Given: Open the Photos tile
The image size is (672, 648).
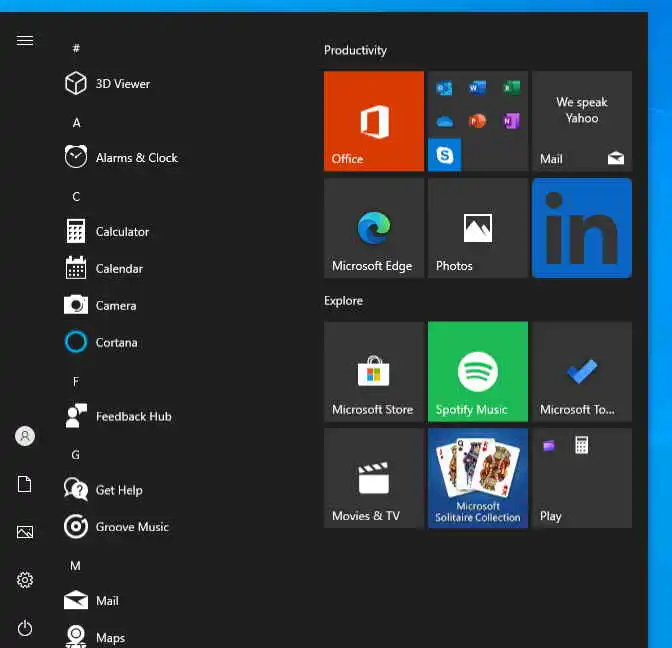Looking at the screenshot, I should pyautogui.click(x=478, y=228).
